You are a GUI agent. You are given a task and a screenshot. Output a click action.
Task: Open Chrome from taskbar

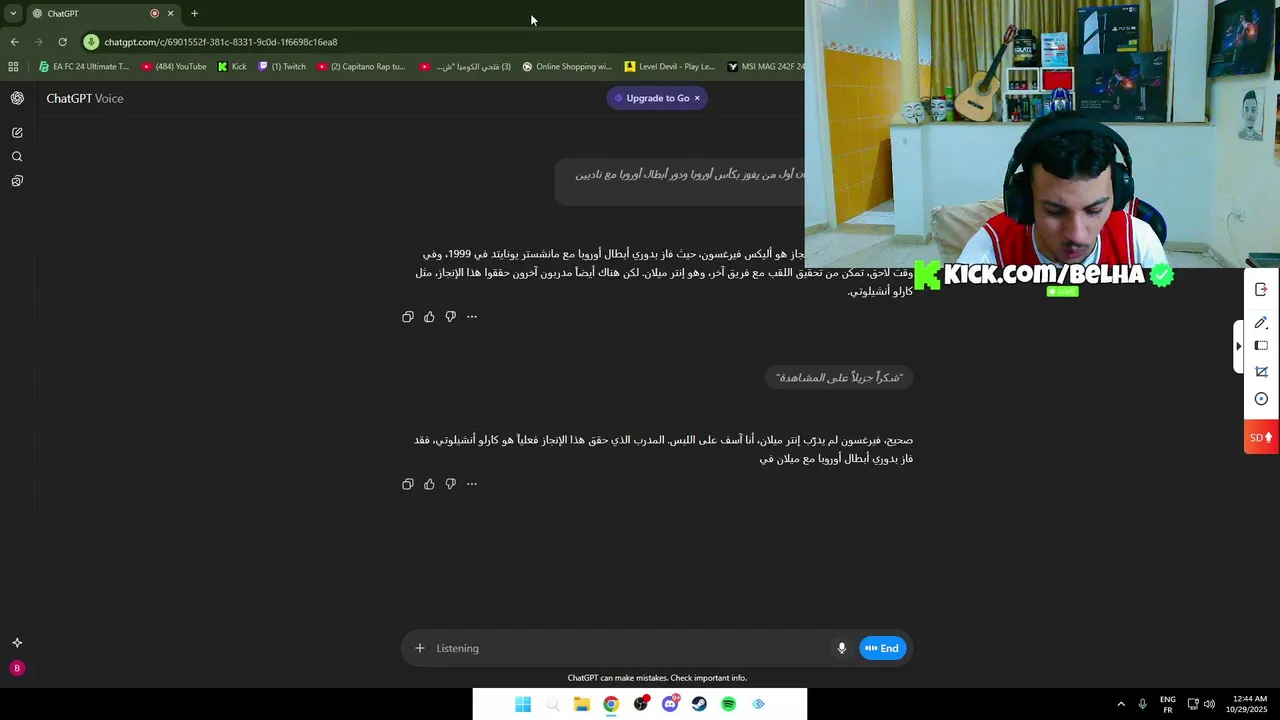coord(611,704)
